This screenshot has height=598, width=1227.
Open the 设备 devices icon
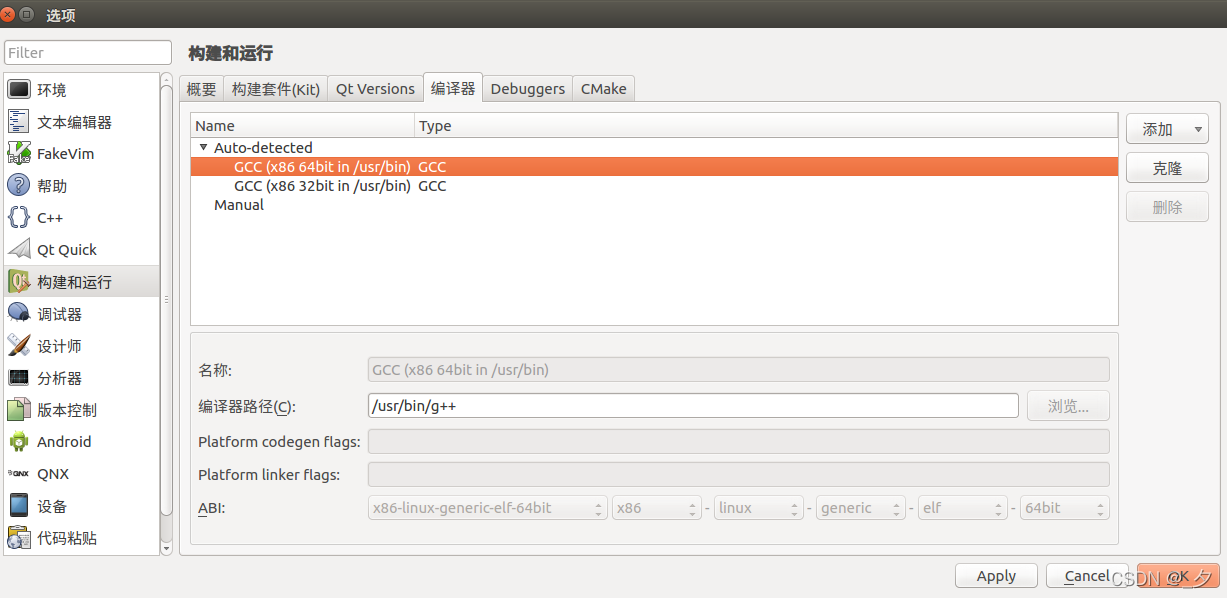tap(19, 506)
